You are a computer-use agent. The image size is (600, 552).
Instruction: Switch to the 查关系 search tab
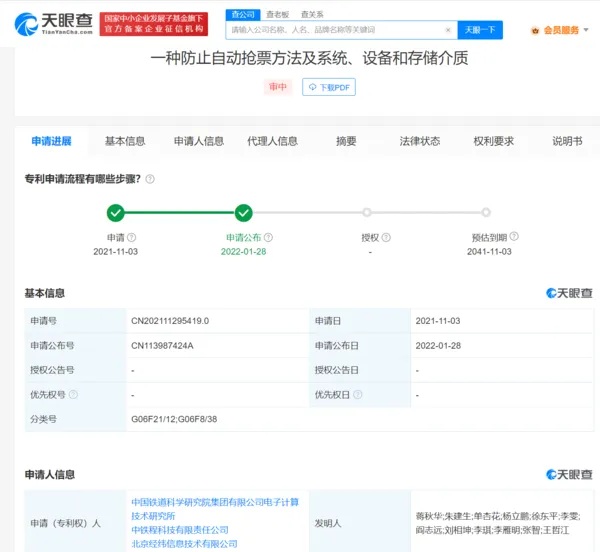tap(312, 14)
